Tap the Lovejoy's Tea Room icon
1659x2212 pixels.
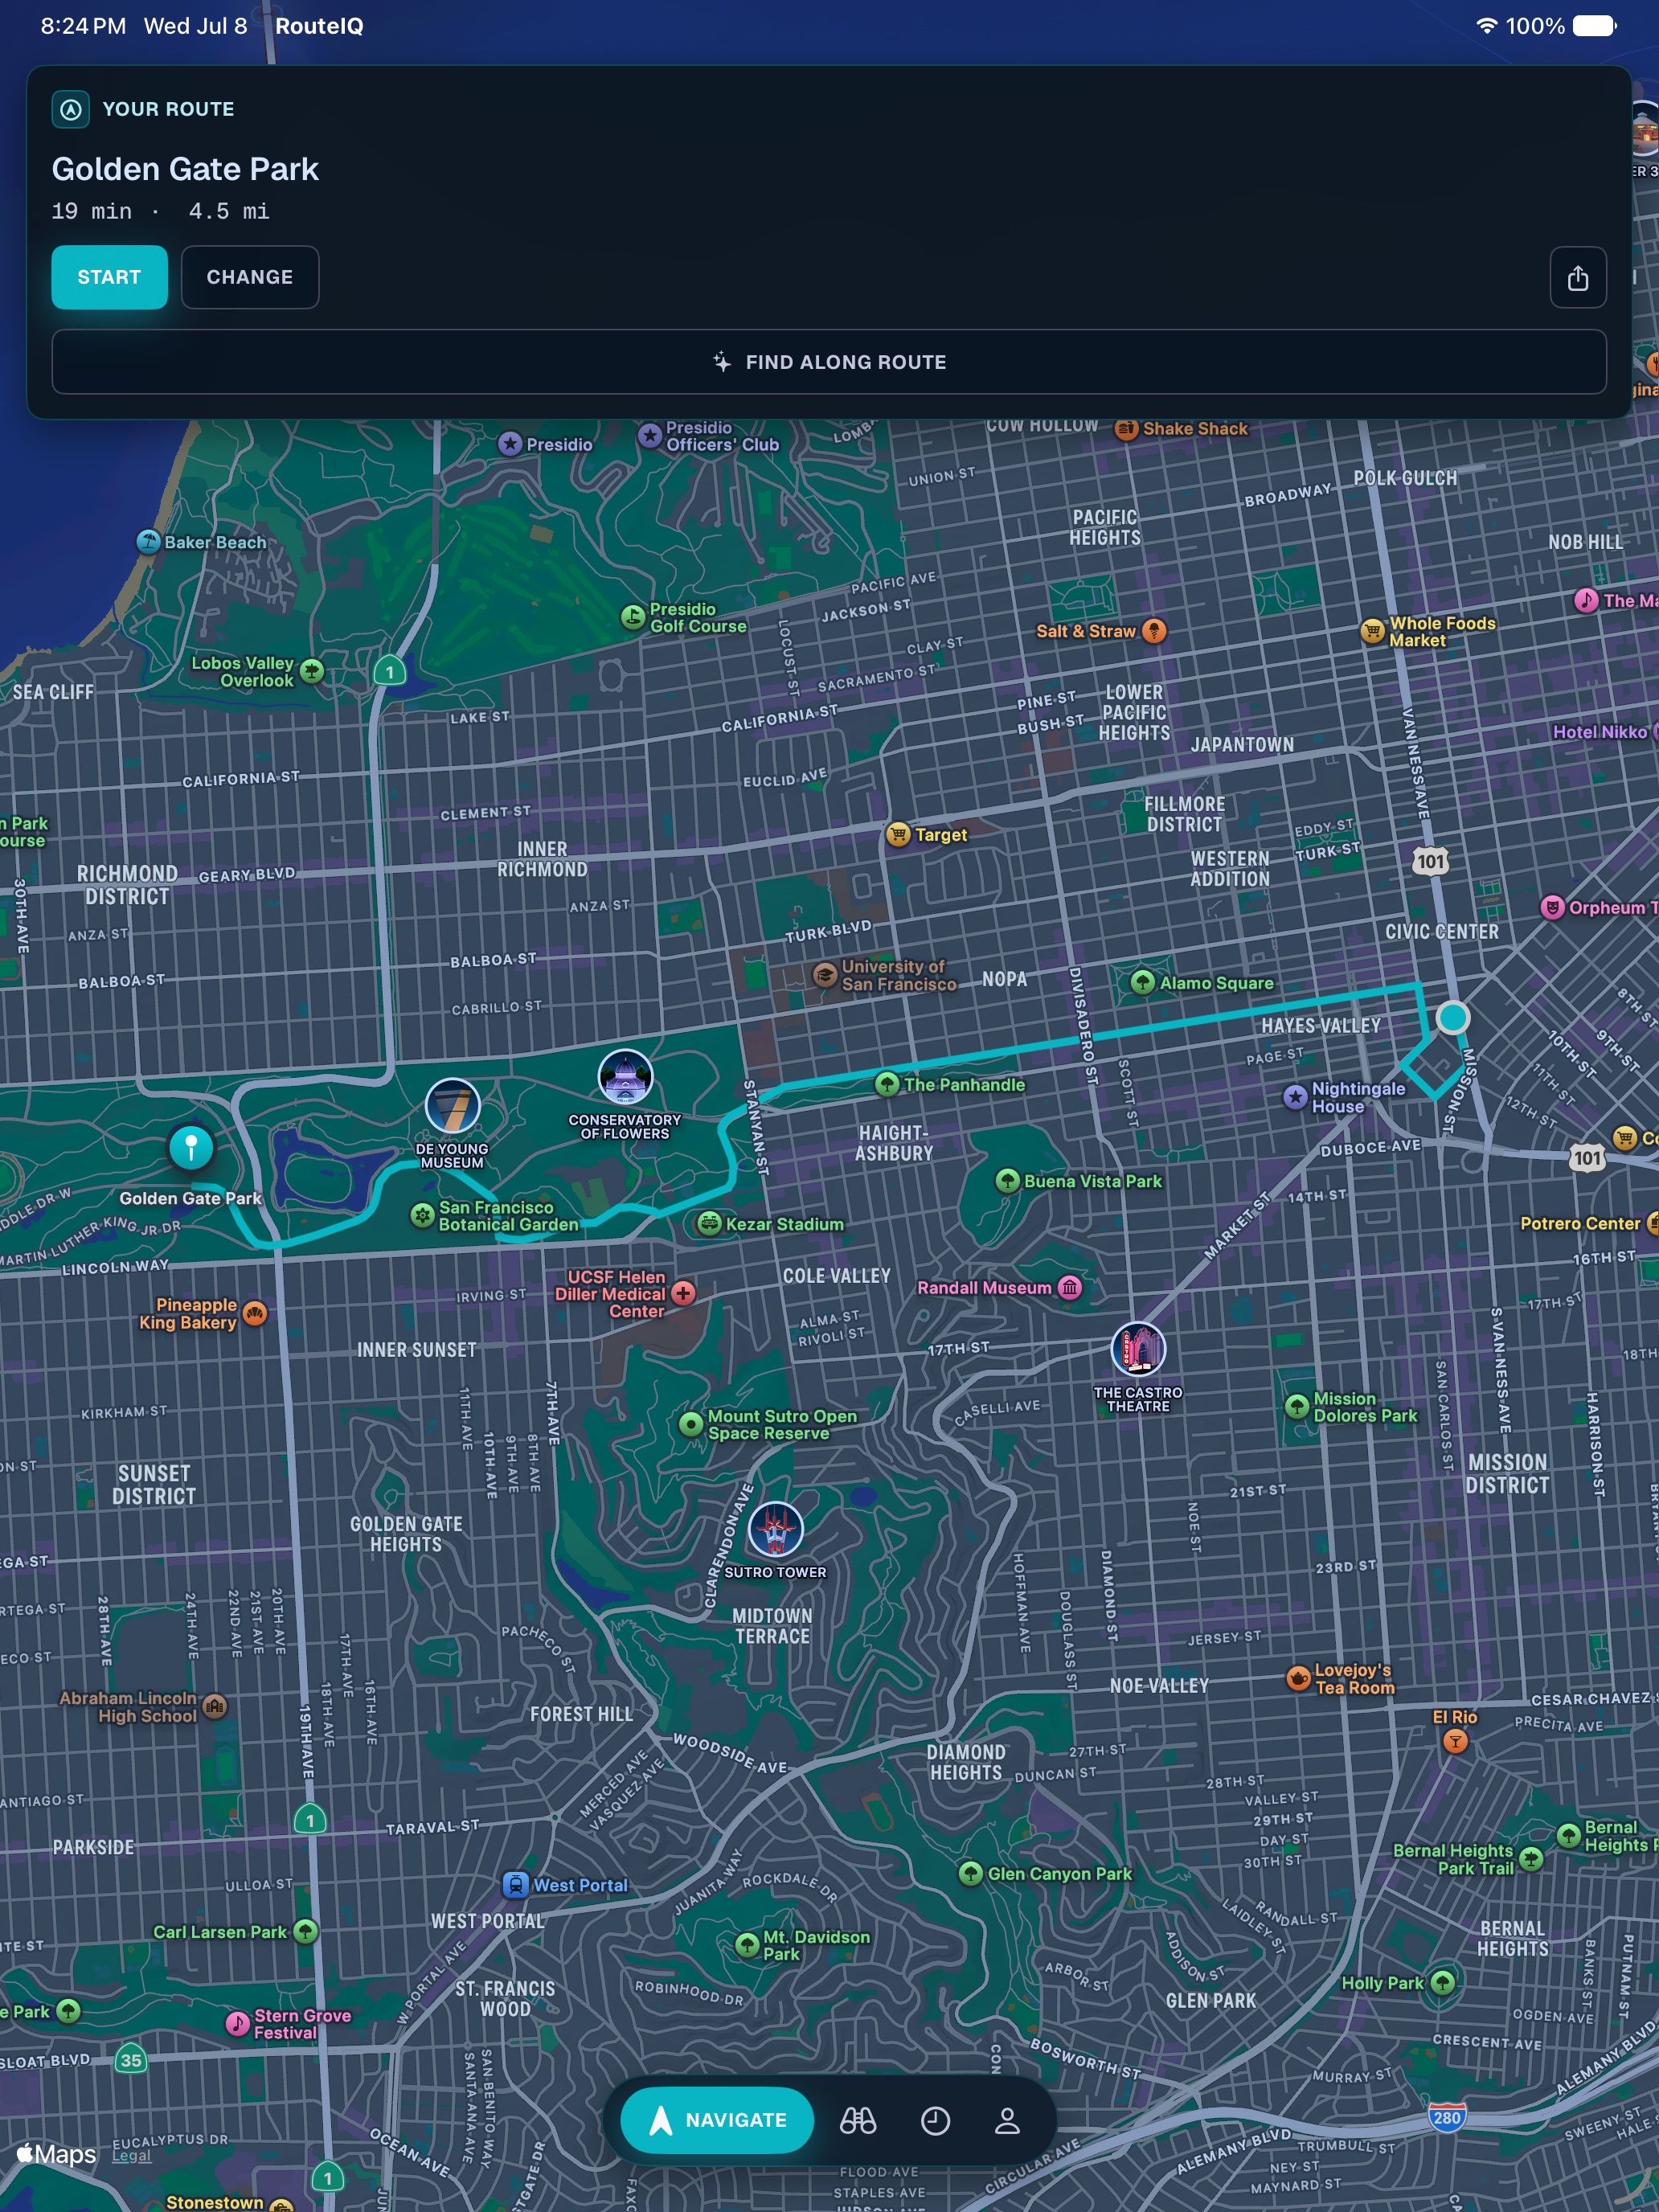1298,1678
